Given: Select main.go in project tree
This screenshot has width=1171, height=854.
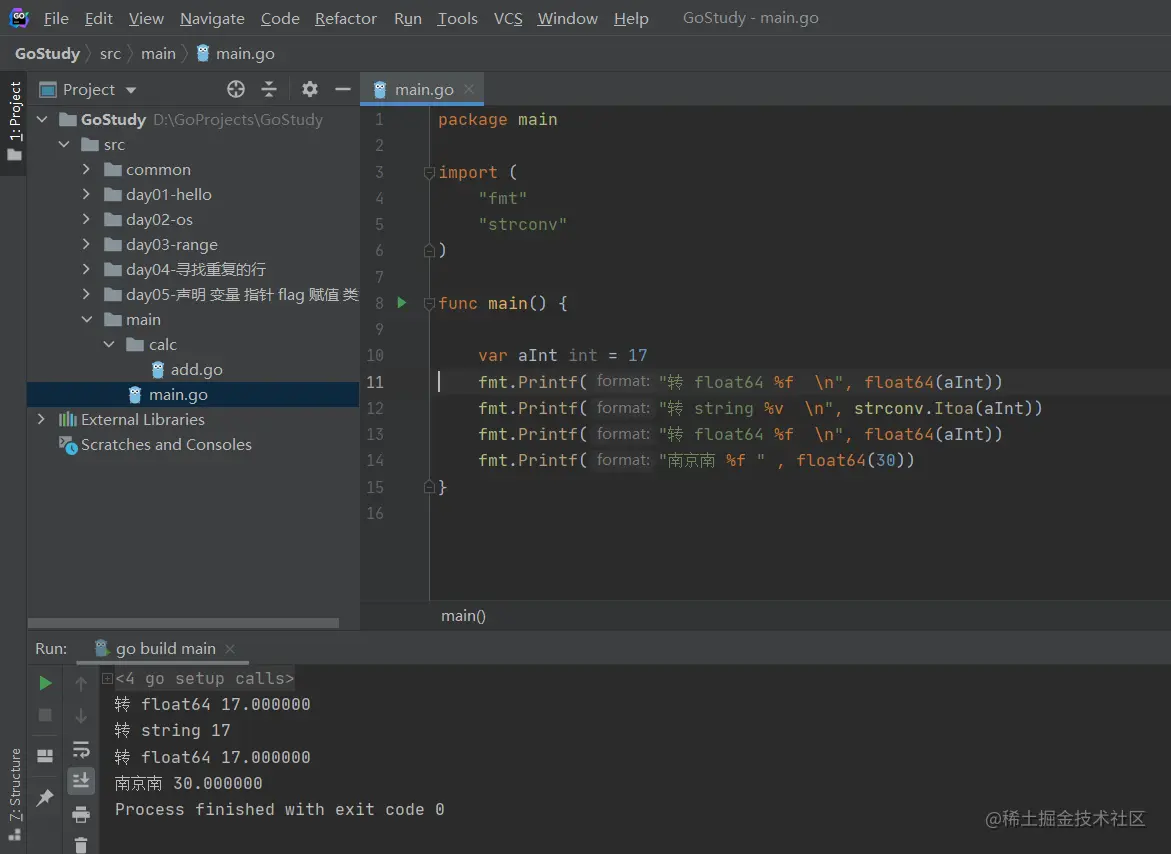Looking at the screenshot, I should tap(193, 394).
